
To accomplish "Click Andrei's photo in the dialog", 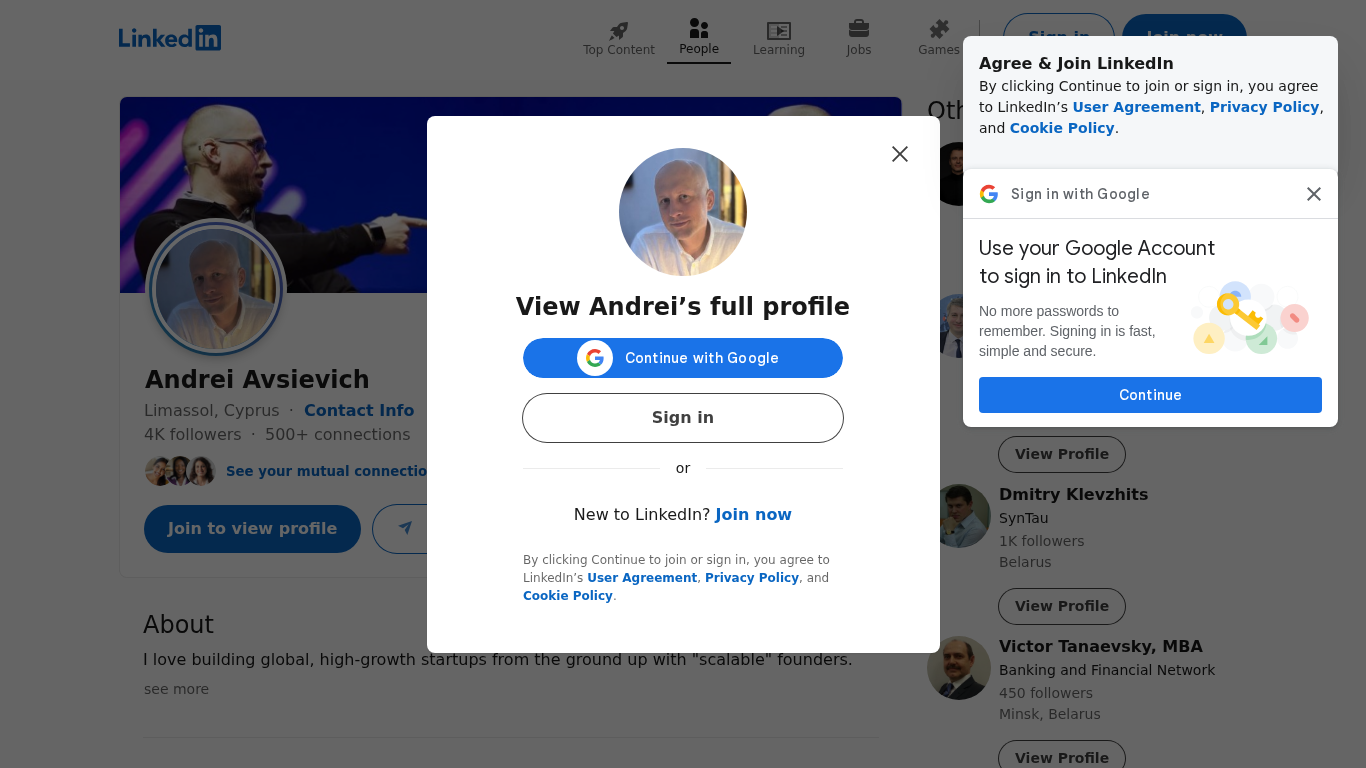I will coord(683,212).
